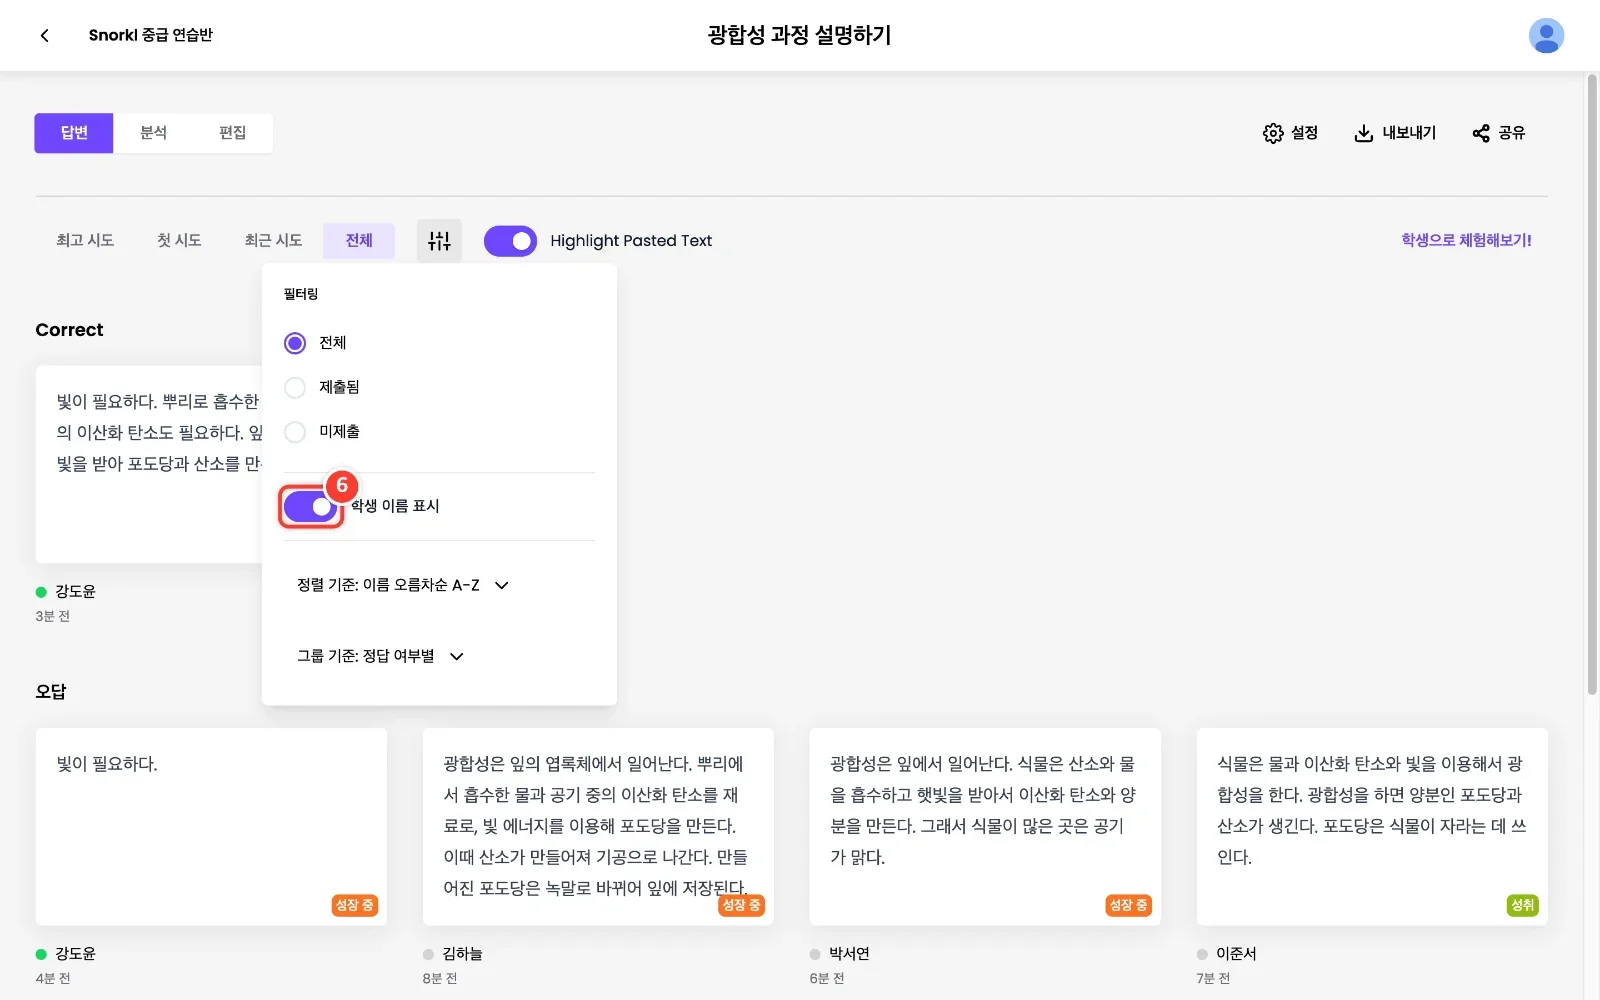Click student name 김하늘
The height and width of the screenshot is (1000, 1600).
462,954
